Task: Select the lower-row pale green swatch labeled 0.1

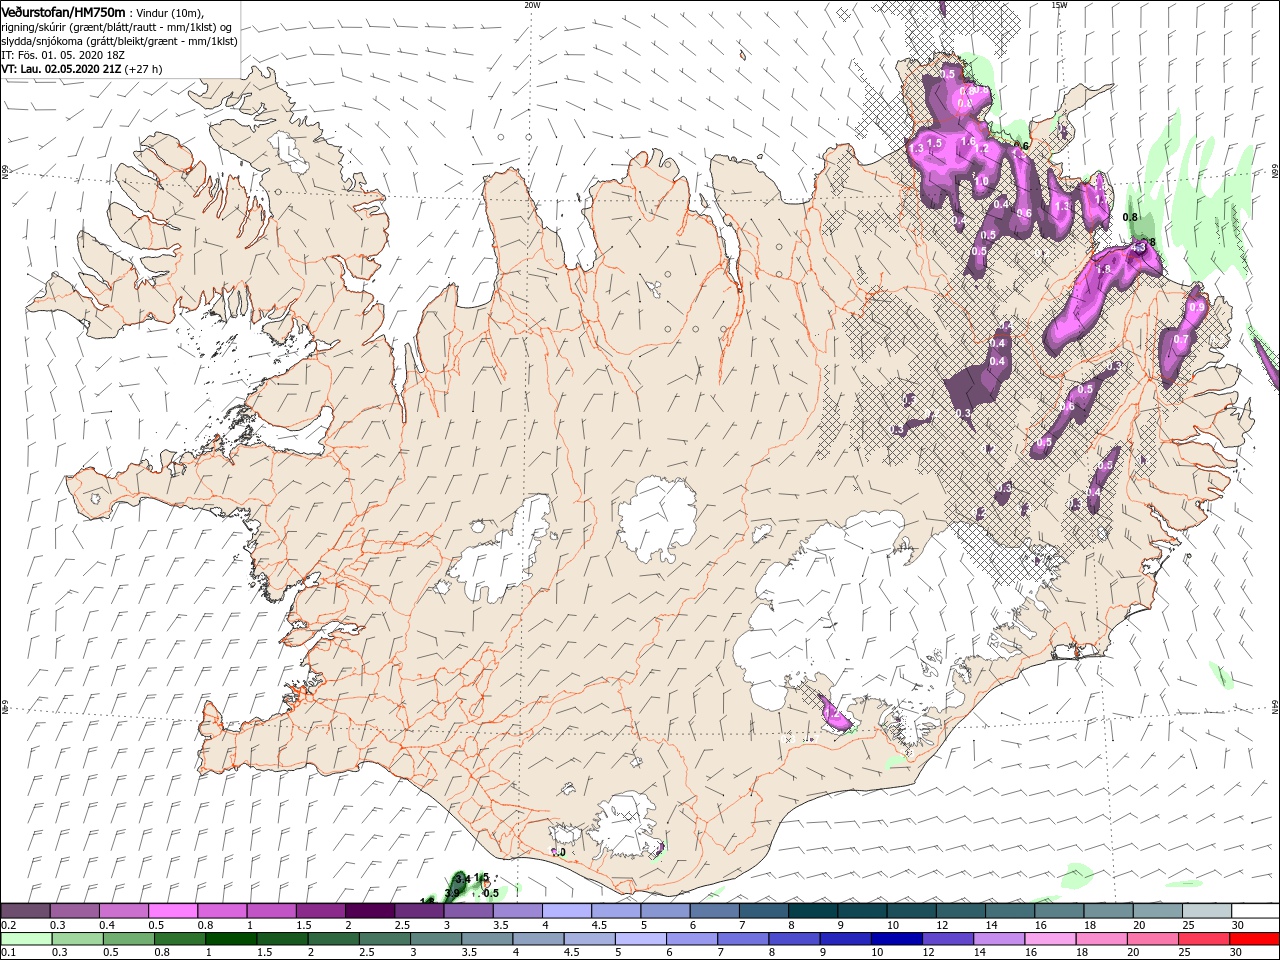Action: 26,939
